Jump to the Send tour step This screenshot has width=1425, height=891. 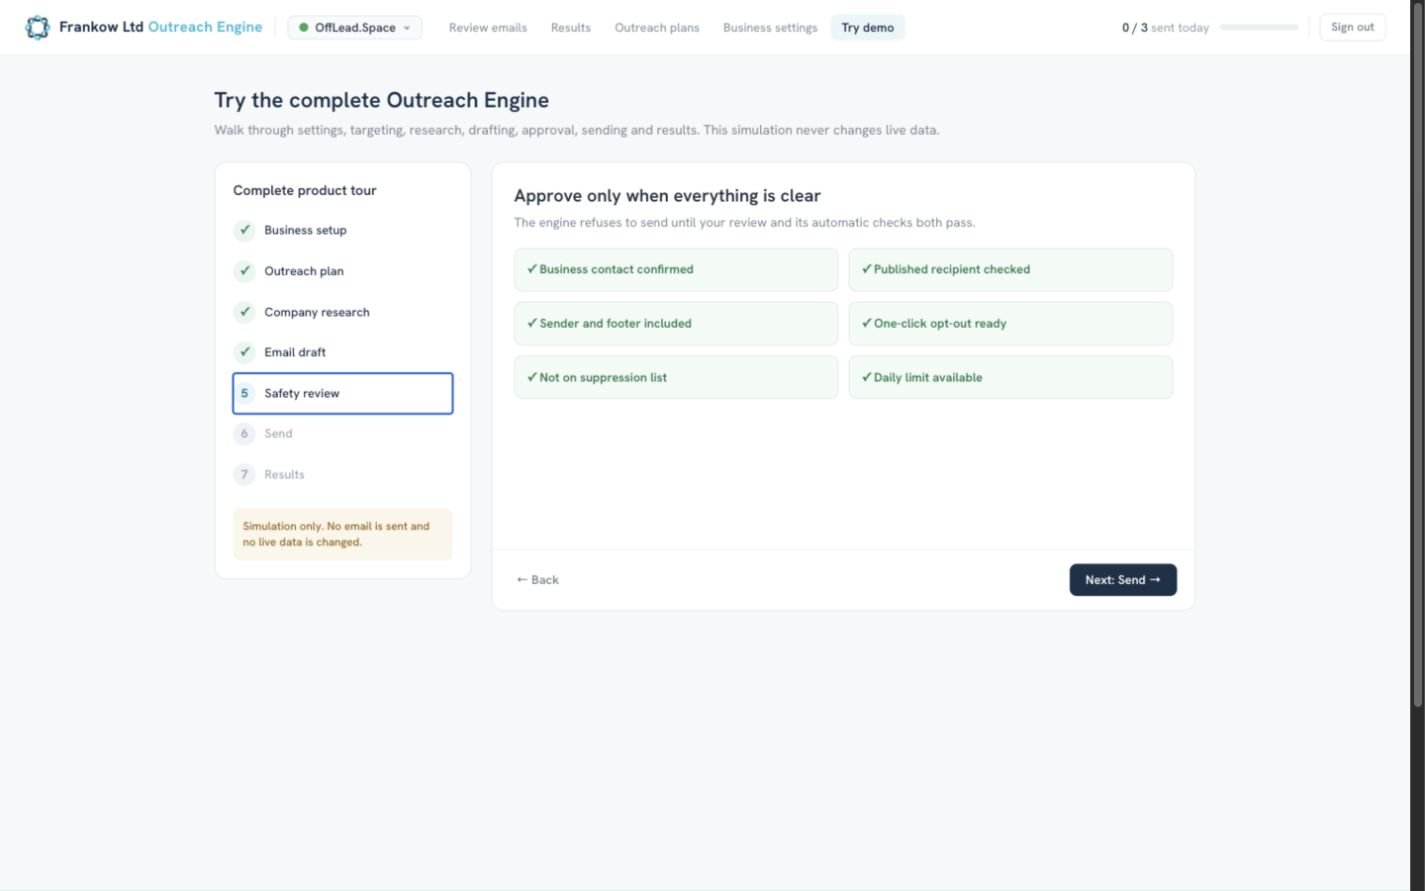point(343,433)
